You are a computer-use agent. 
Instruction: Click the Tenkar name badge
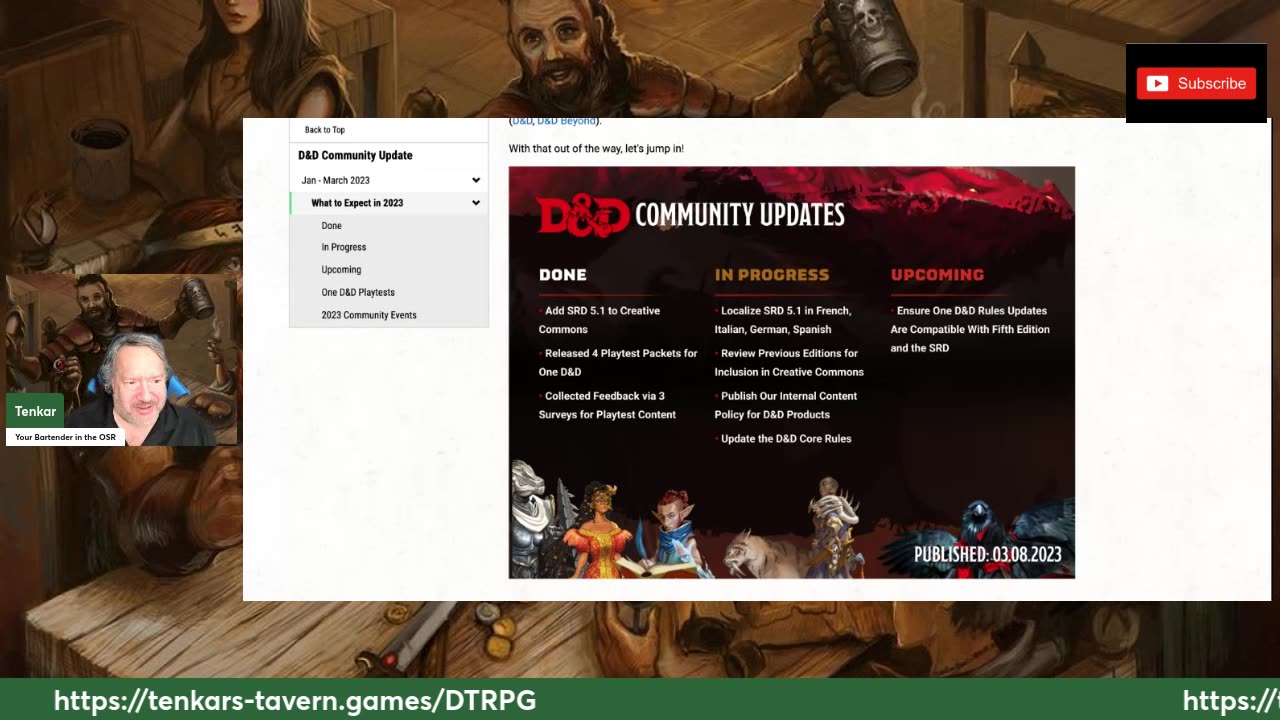[x=36, y=411]
